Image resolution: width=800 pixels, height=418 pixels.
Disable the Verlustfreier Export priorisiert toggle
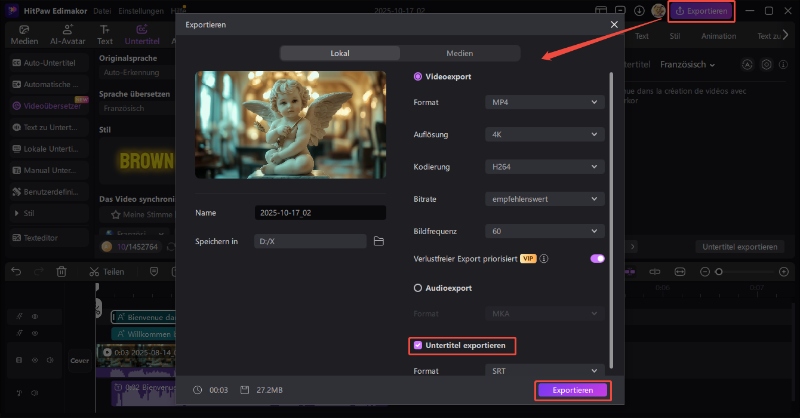pos(597,258)
